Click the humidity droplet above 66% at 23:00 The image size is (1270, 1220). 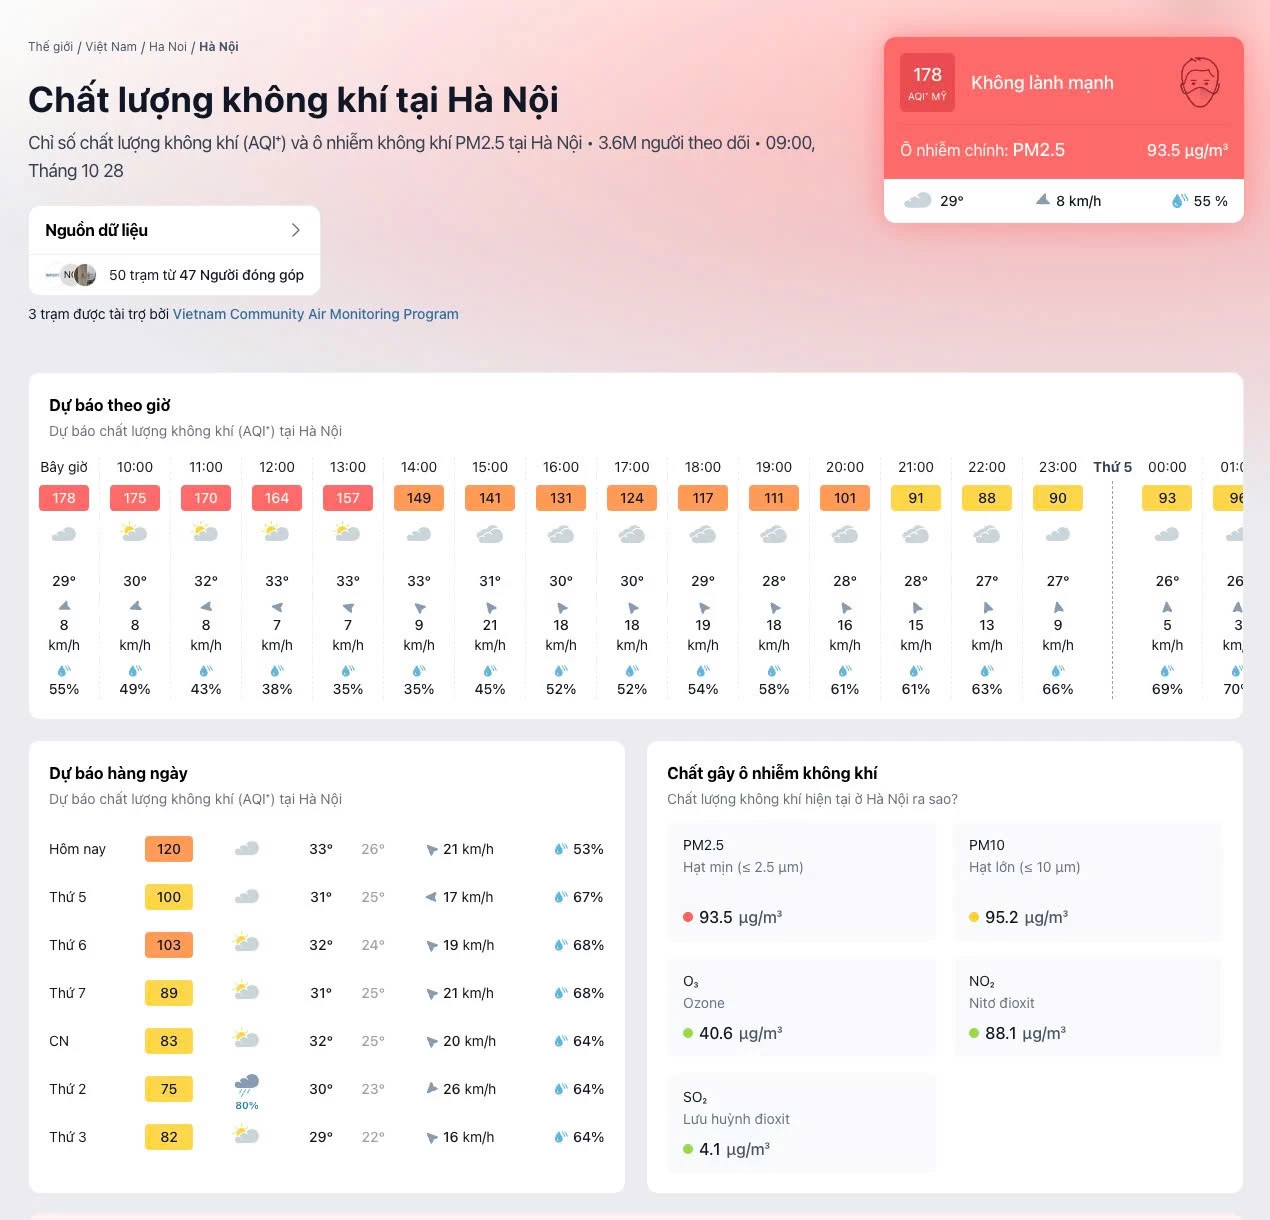point(1058,670)
